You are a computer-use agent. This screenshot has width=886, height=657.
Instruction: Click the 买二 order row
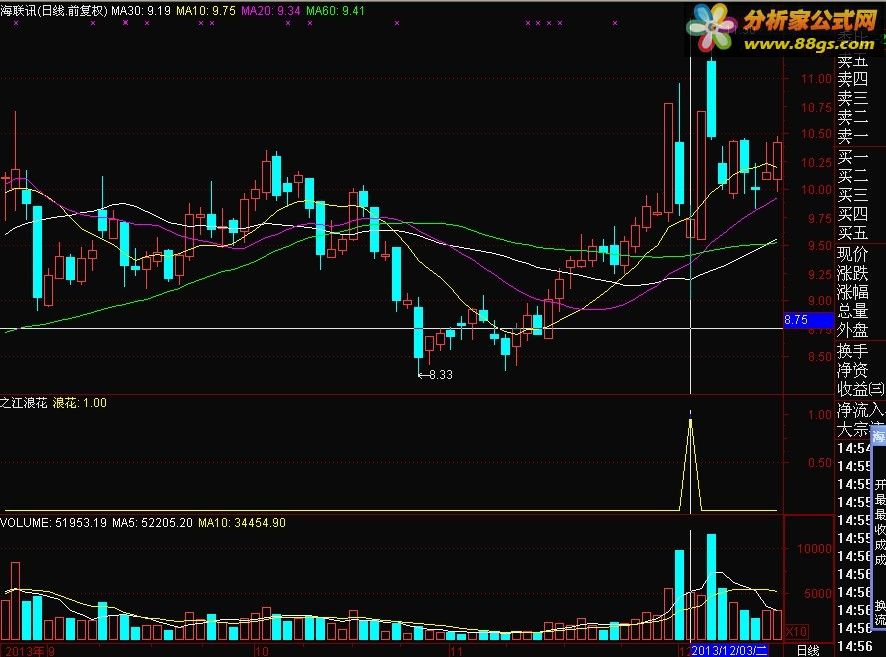coord(852,176)
